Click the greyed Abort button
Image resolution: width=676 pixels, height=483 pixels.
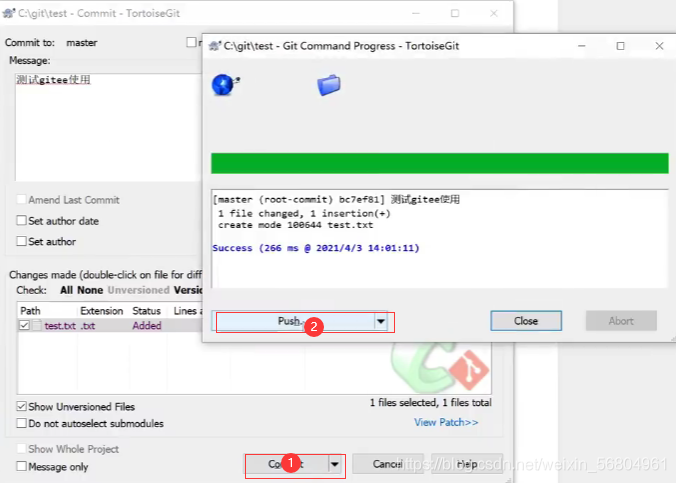click(x=621, y=321)
